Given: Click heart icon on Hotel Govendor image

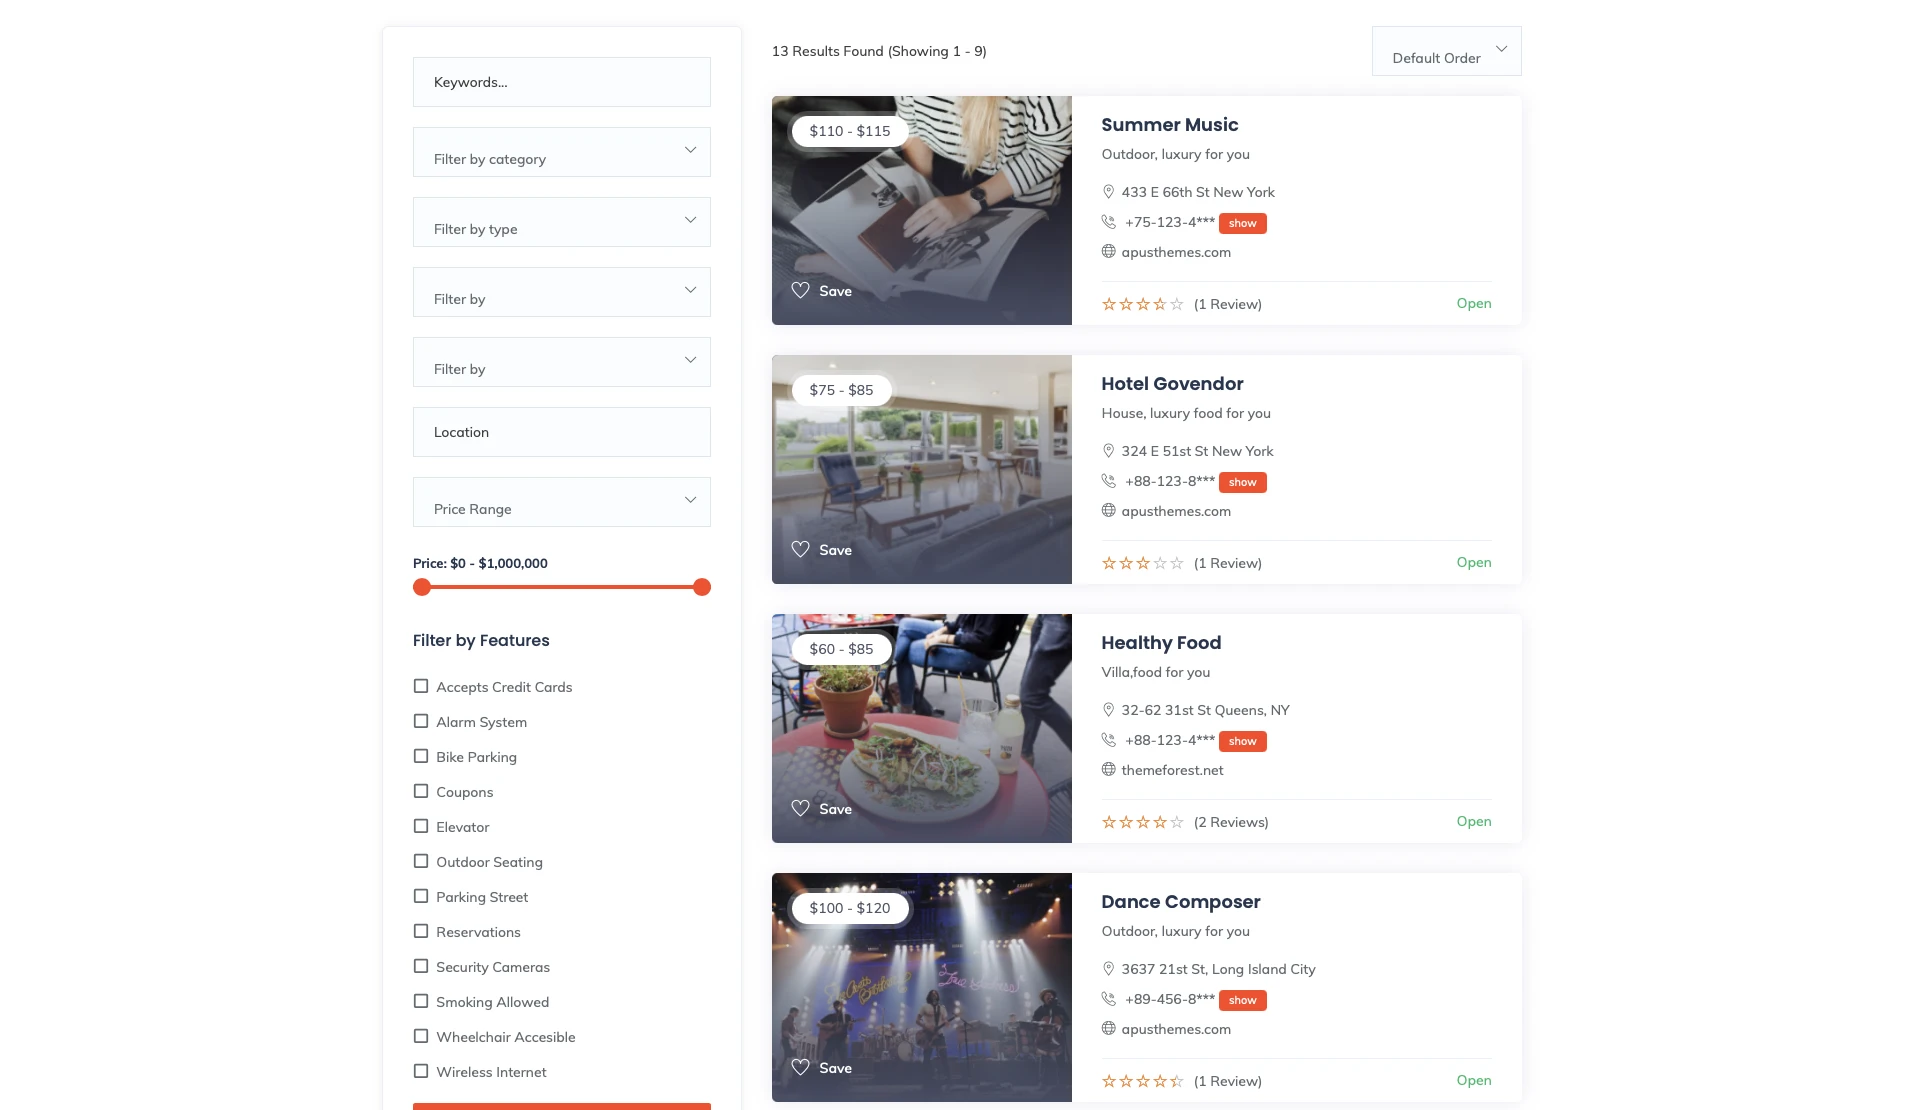Looking at the screenshot, I should pos(800,549).
